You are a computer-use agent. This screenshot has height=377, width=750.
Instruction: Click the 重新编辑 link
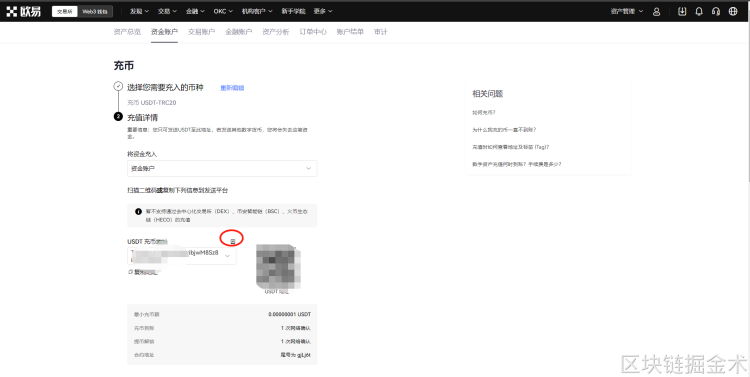232,88
